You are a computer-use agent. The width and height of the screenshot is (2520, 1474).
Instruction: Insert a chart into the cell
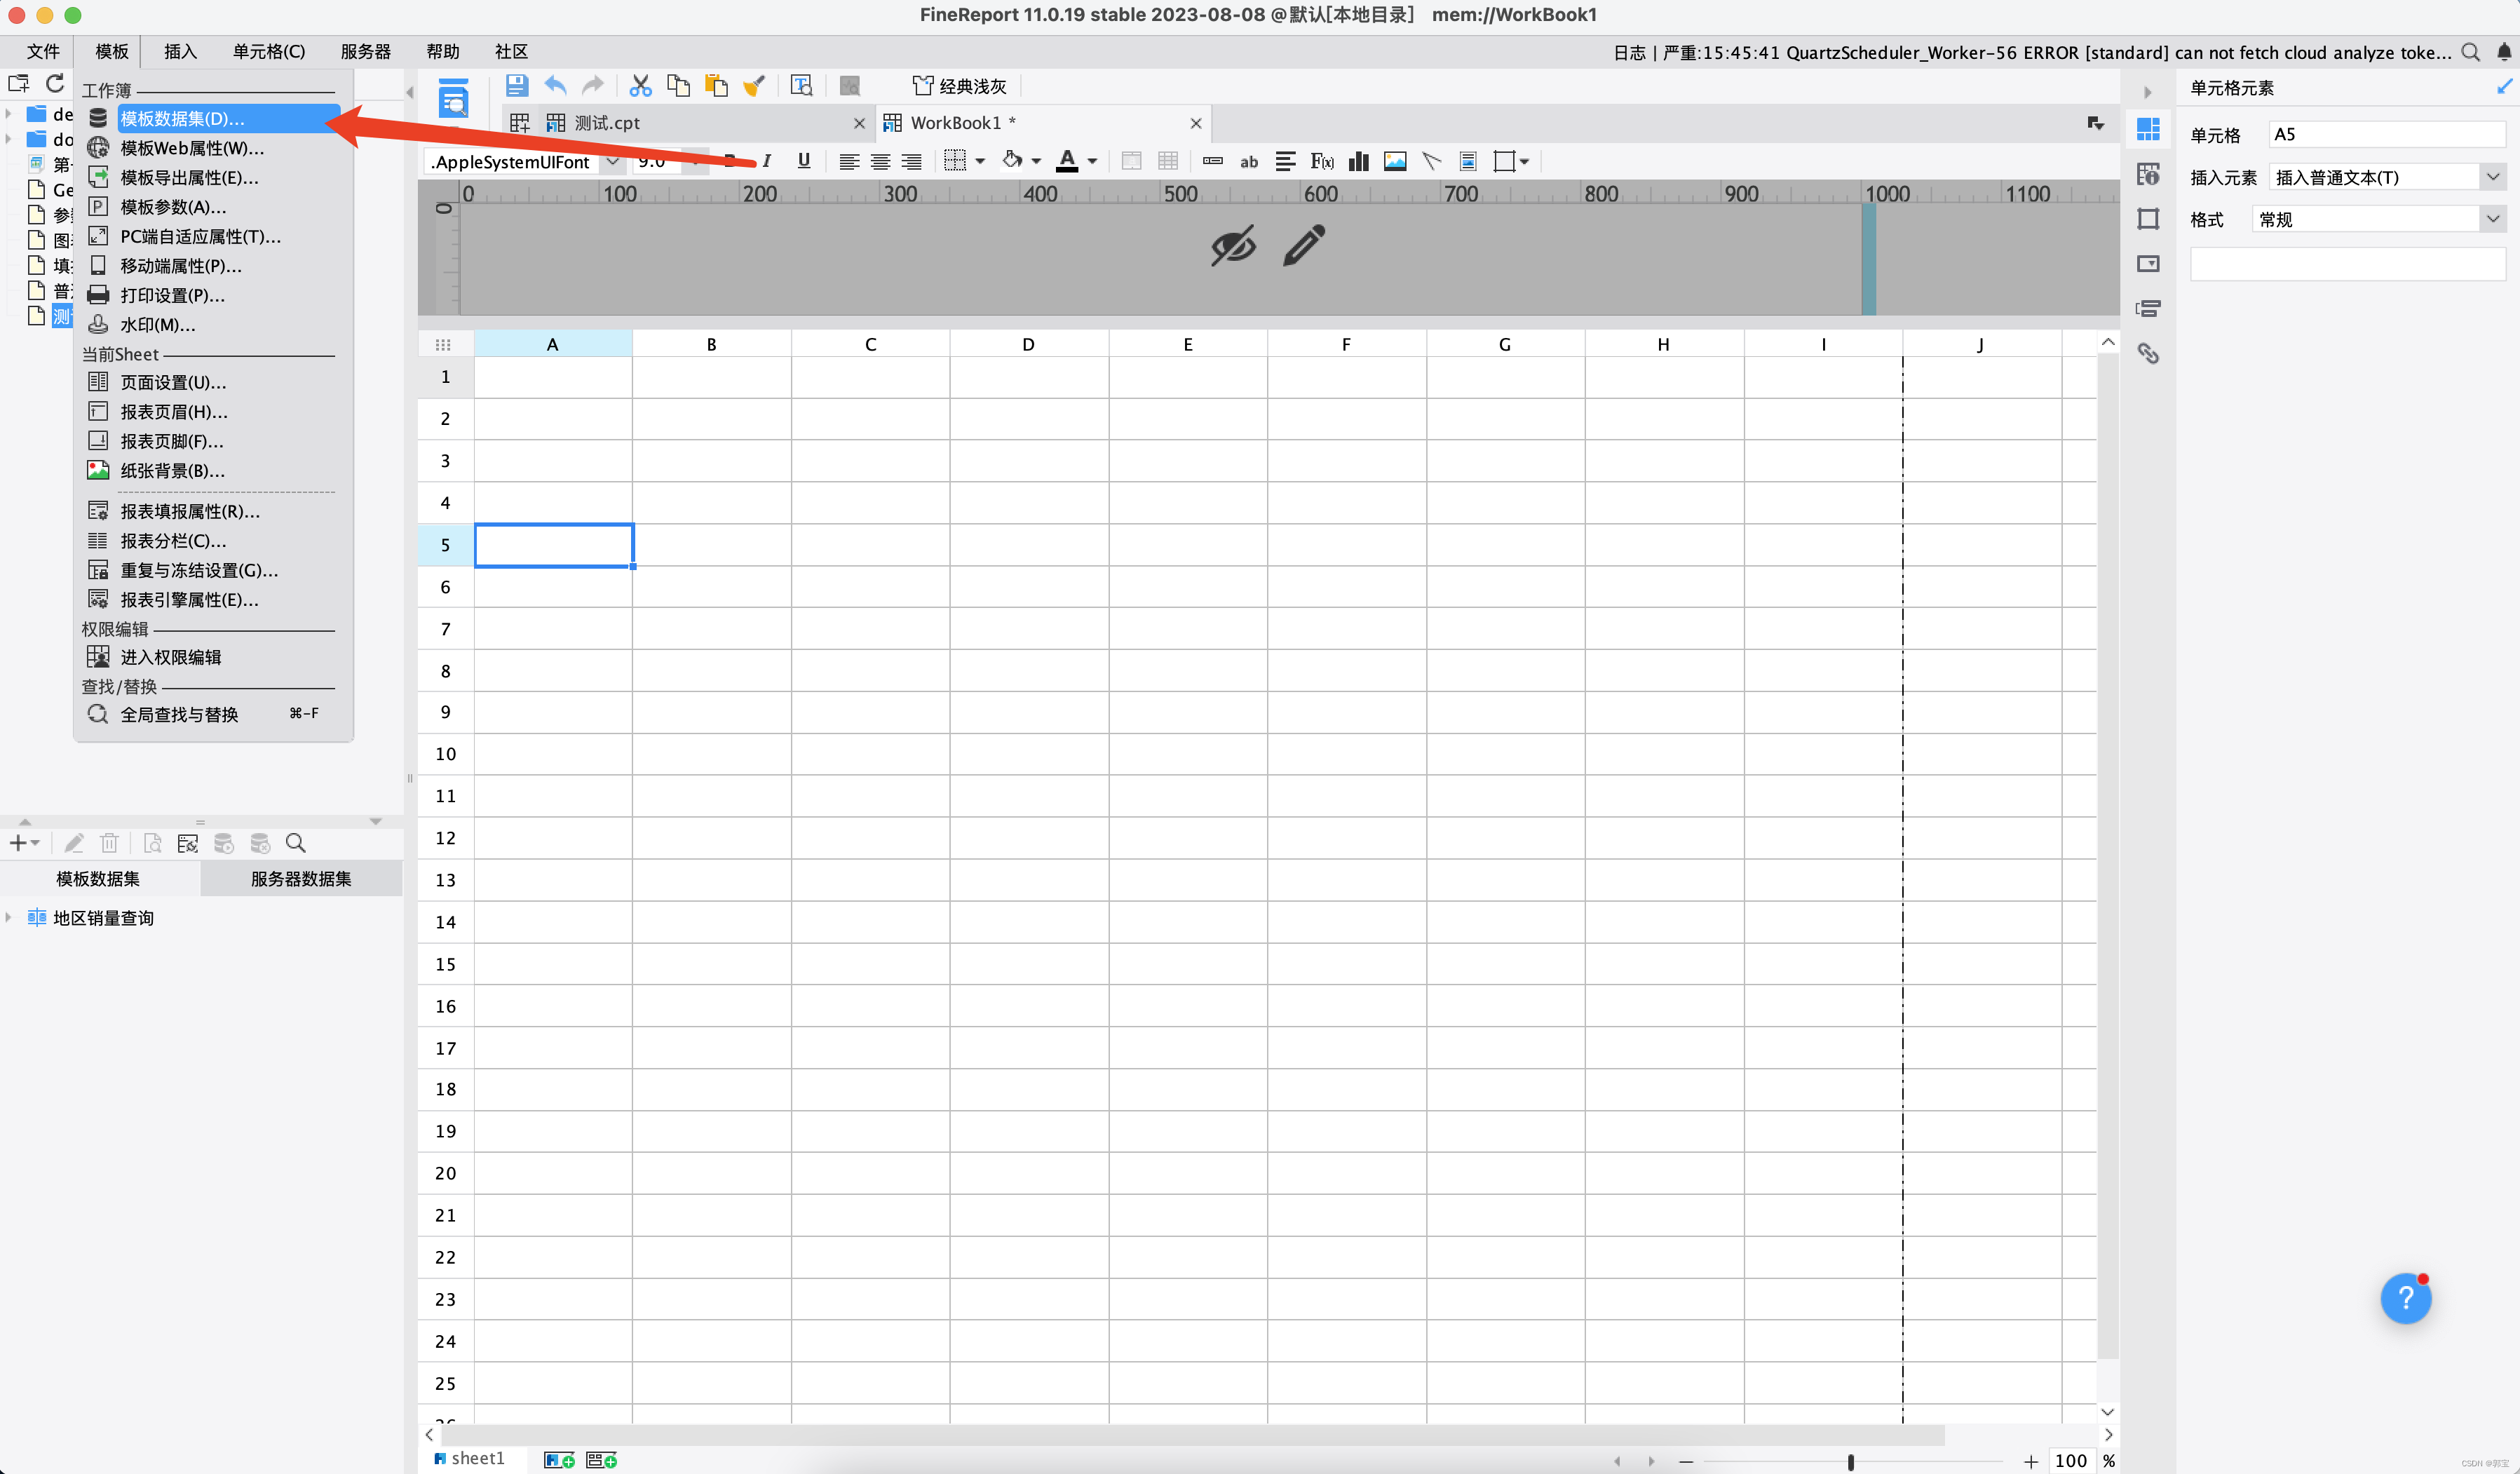(1358, 161)
